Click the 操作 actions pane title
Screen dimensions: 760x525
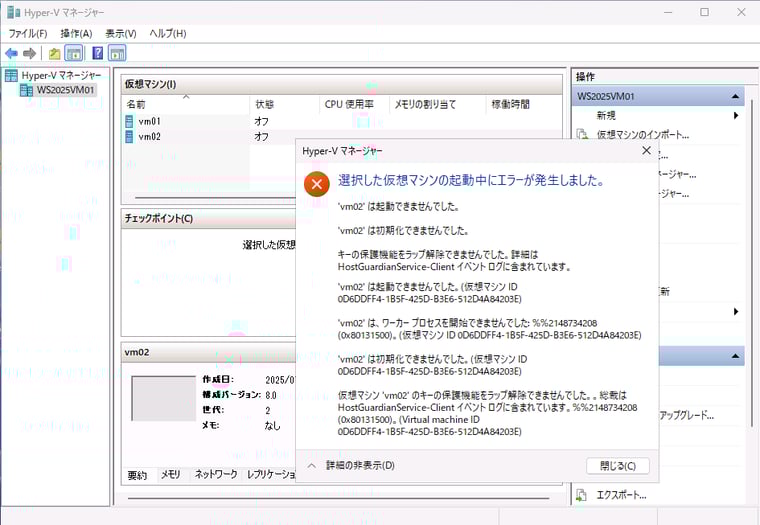tap(585, 77)
